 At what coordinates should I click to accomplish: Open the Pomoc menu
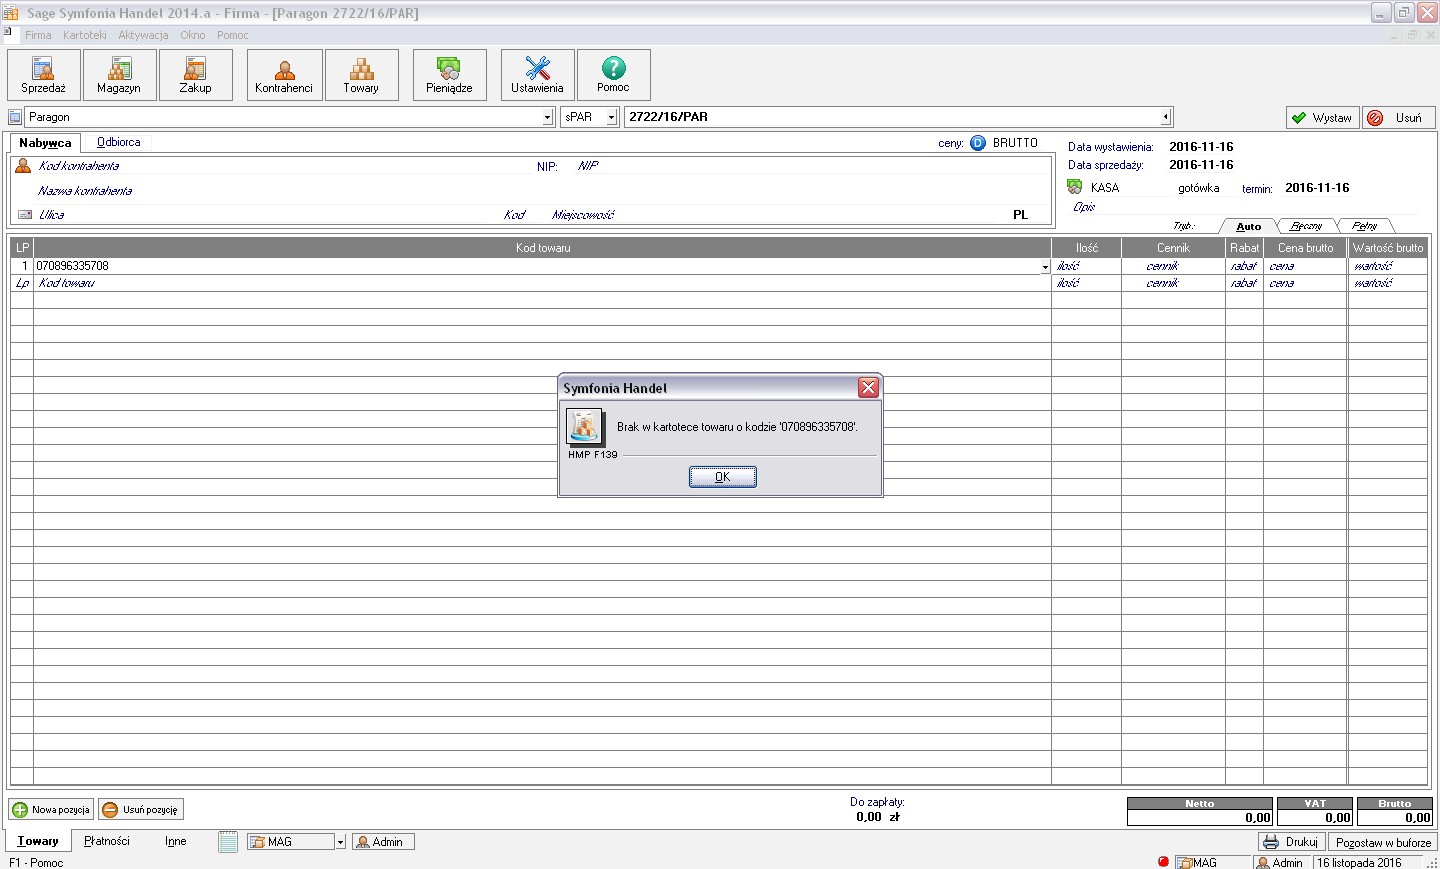233,35
